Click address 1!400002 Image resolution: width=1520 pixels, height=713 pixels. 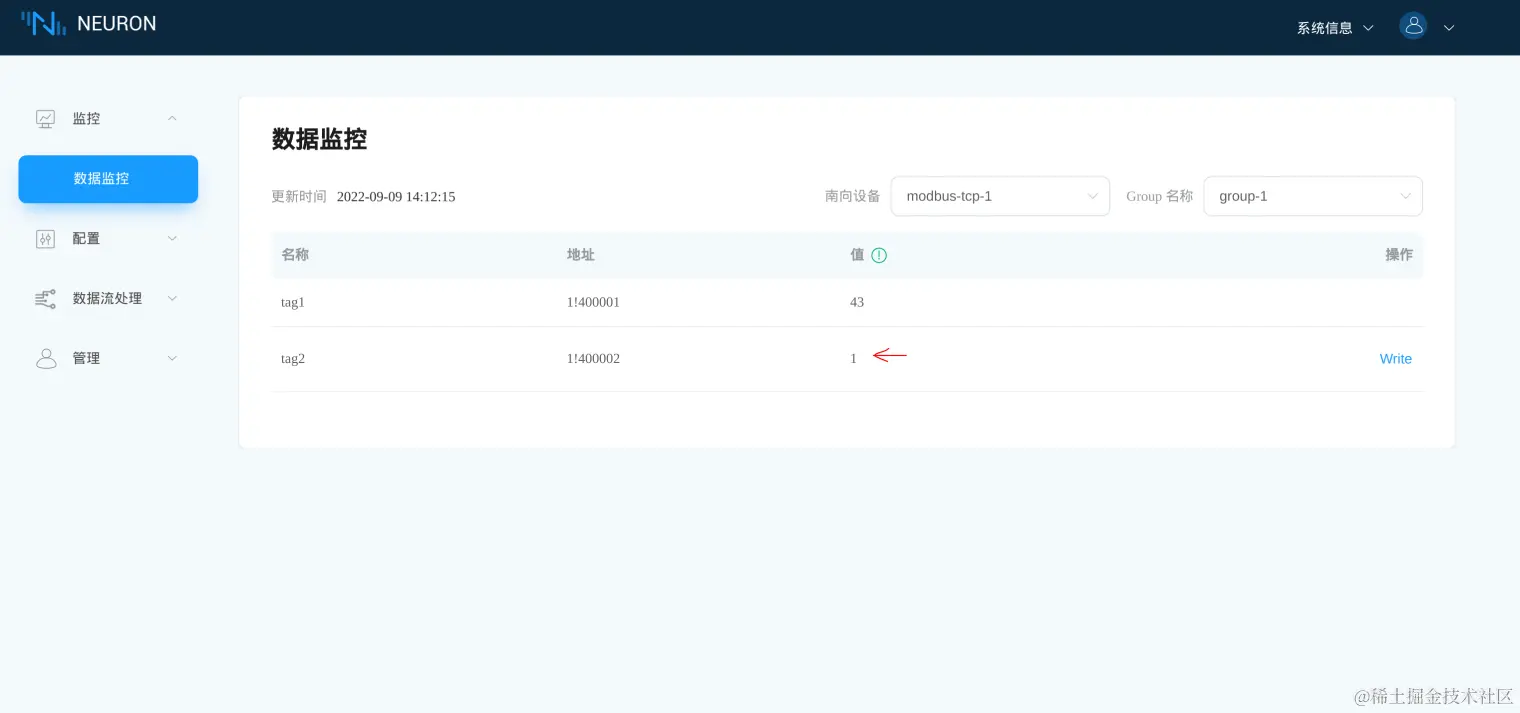click(593, 359)
